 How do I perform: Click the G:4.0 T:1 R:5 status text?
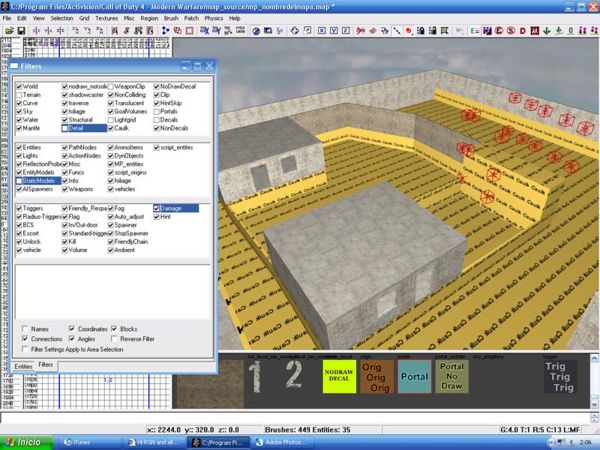(x=540, y=430)
